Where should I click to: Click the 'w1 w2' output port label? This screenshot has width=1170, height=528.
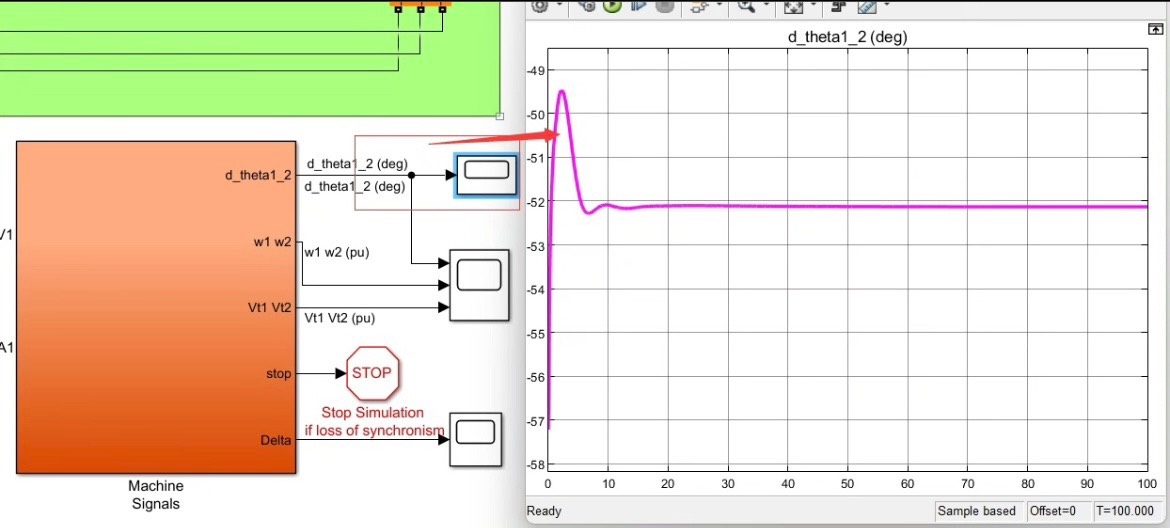click(x=272, y=242)
